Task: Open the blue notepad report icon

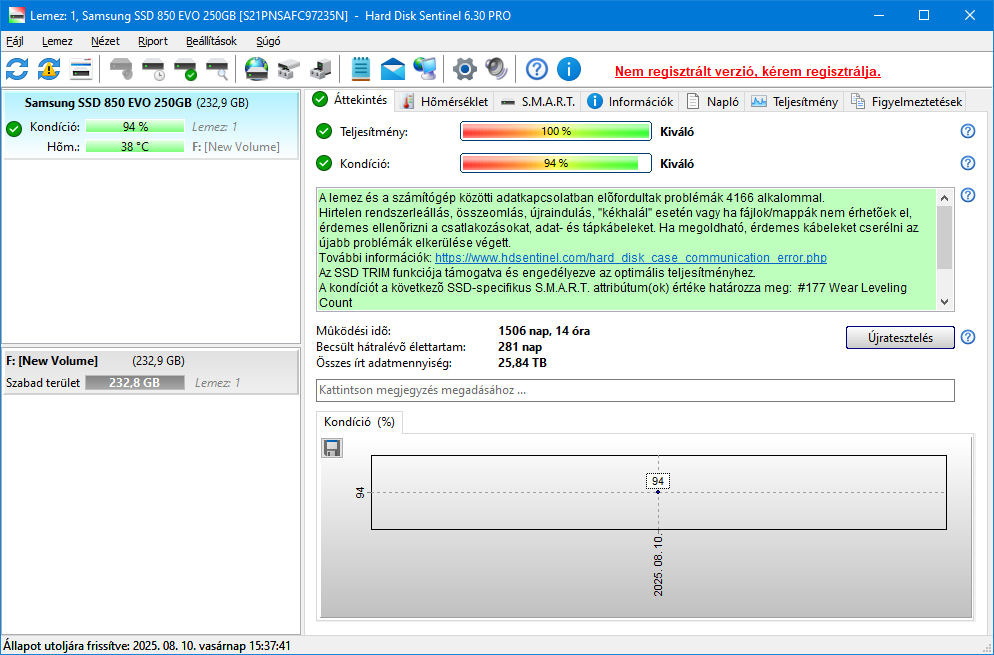Action: (360, 69)
